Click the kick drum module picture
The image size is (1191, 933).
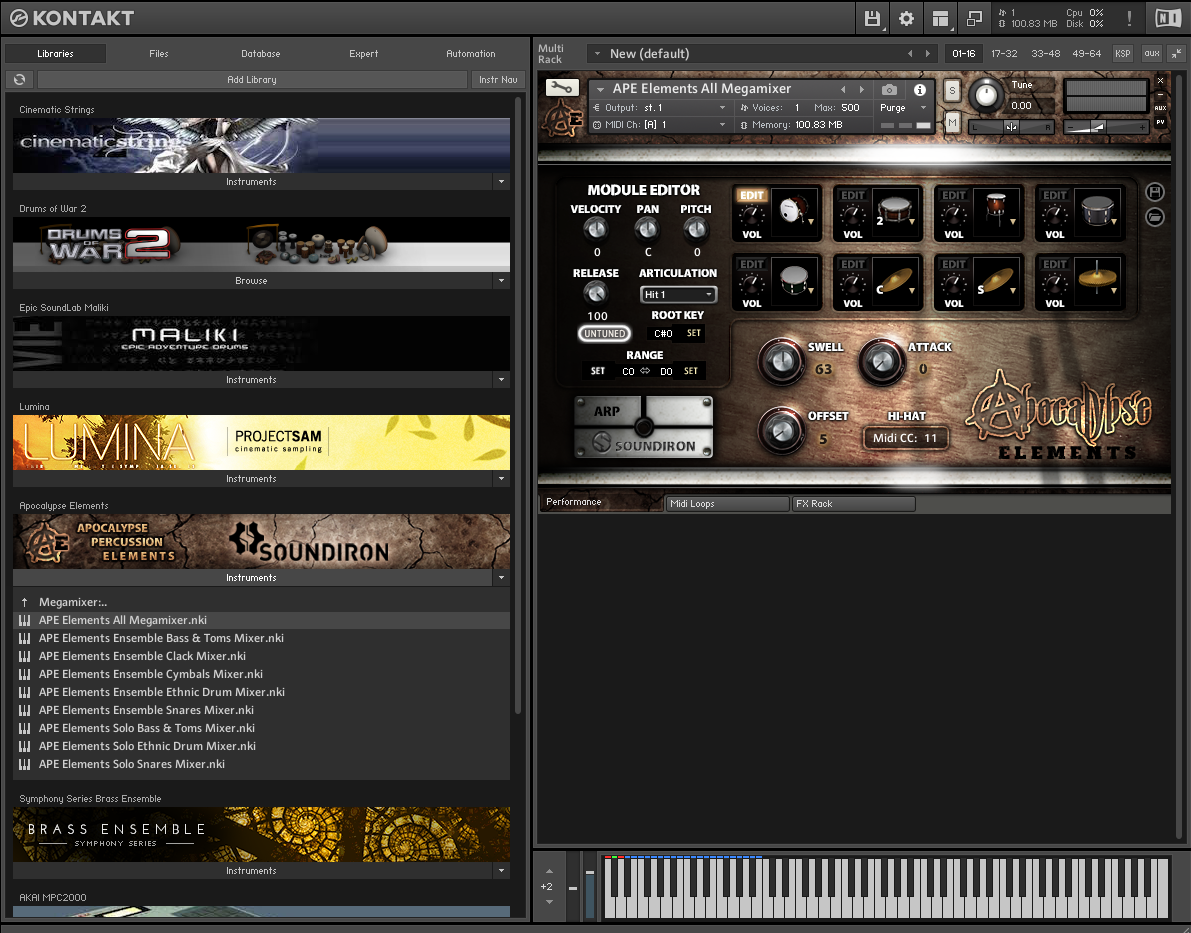795,210
